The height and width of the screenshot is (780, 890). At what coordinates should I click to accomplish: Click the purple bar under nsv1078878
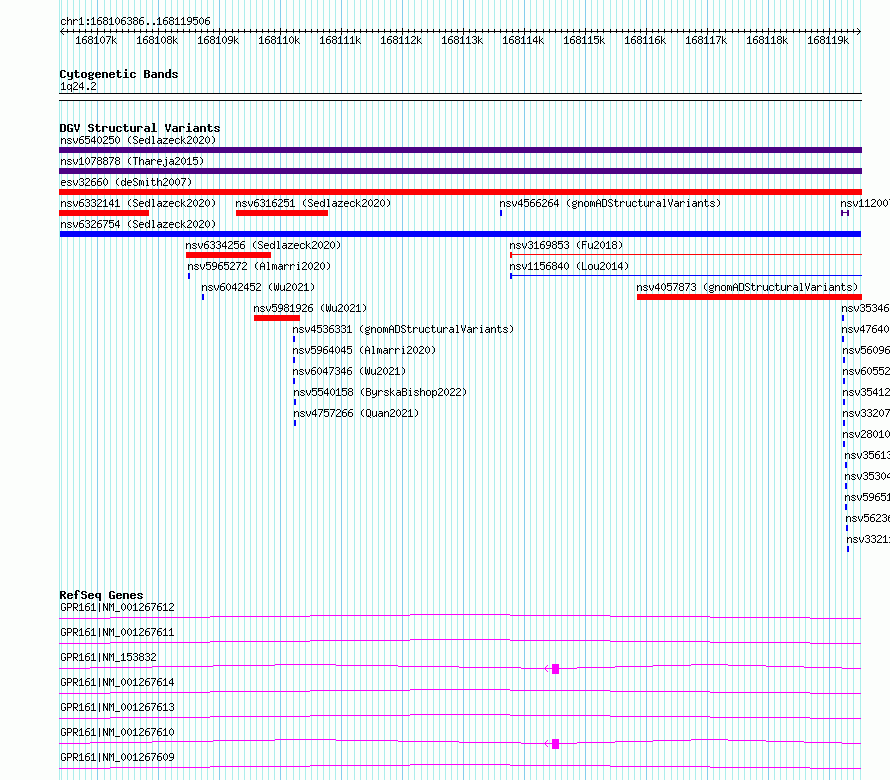click(x=460, y=171)
